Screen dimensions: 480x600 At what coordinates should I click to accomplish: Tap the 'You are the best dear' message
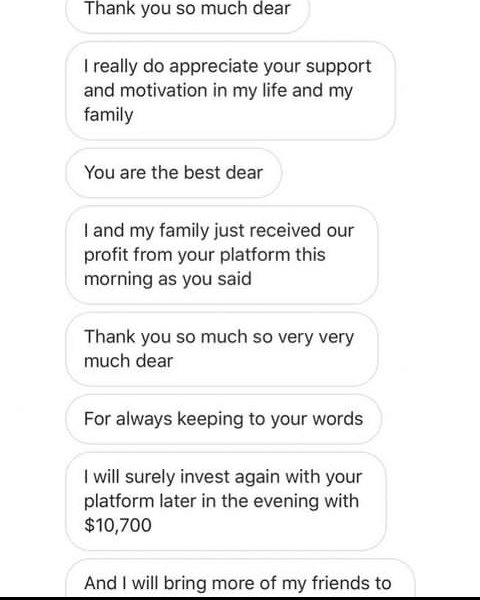pos(174,173)
